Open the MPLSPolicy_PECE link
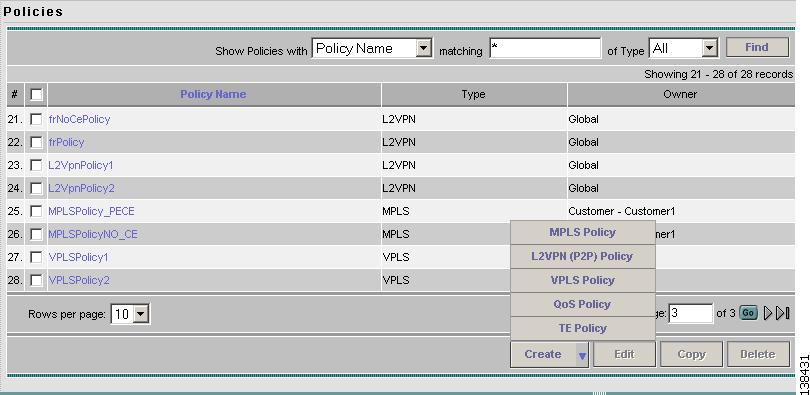The image size is (810, 395). (x=91, y=211)
